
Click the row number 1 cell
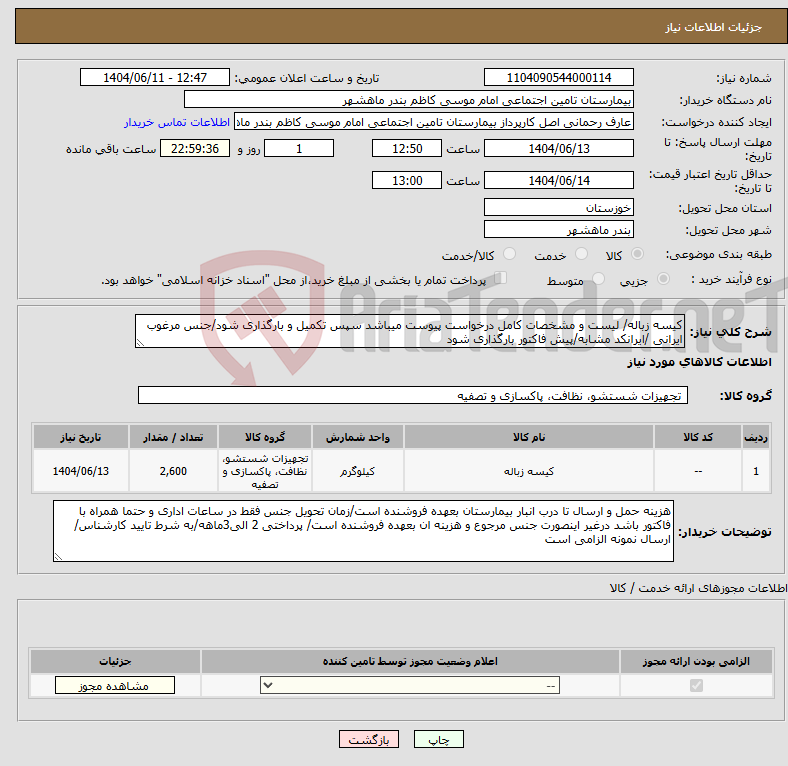point(755,471)
